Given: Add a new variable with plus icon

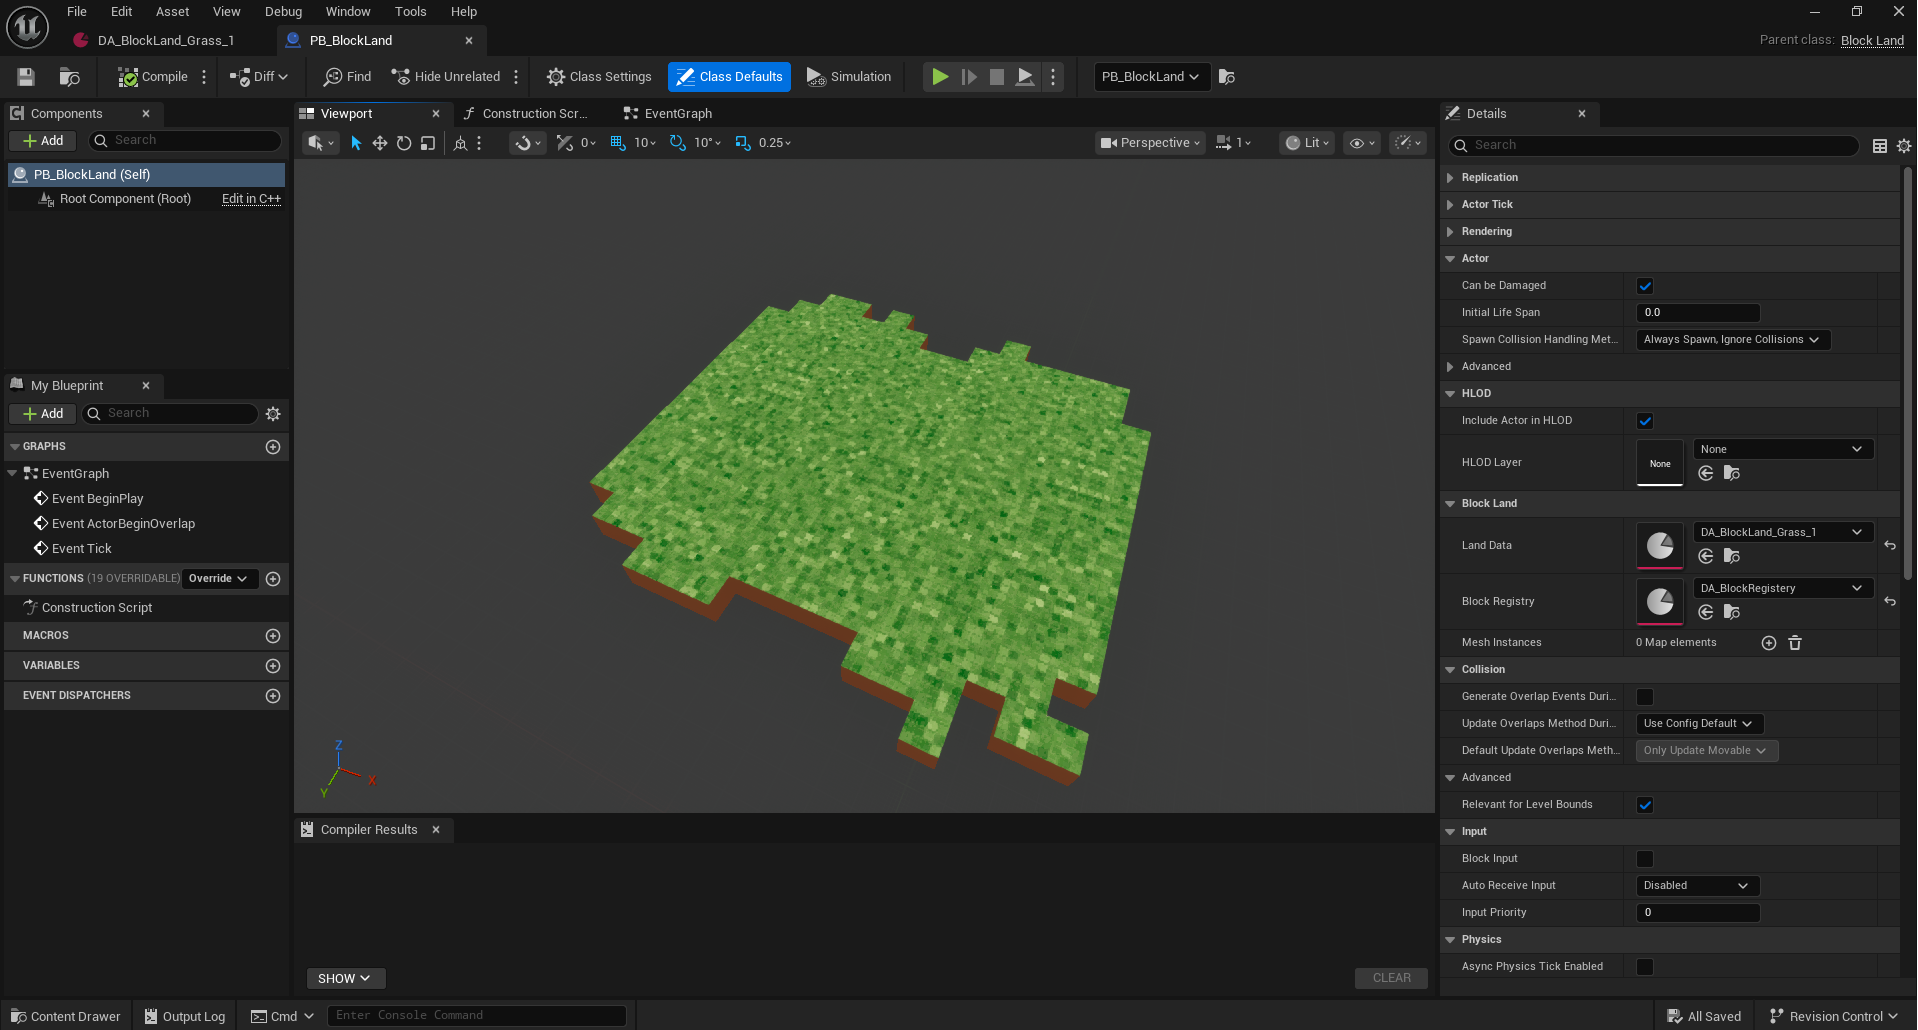Looking at the screenshot, I should pos(273,666).
